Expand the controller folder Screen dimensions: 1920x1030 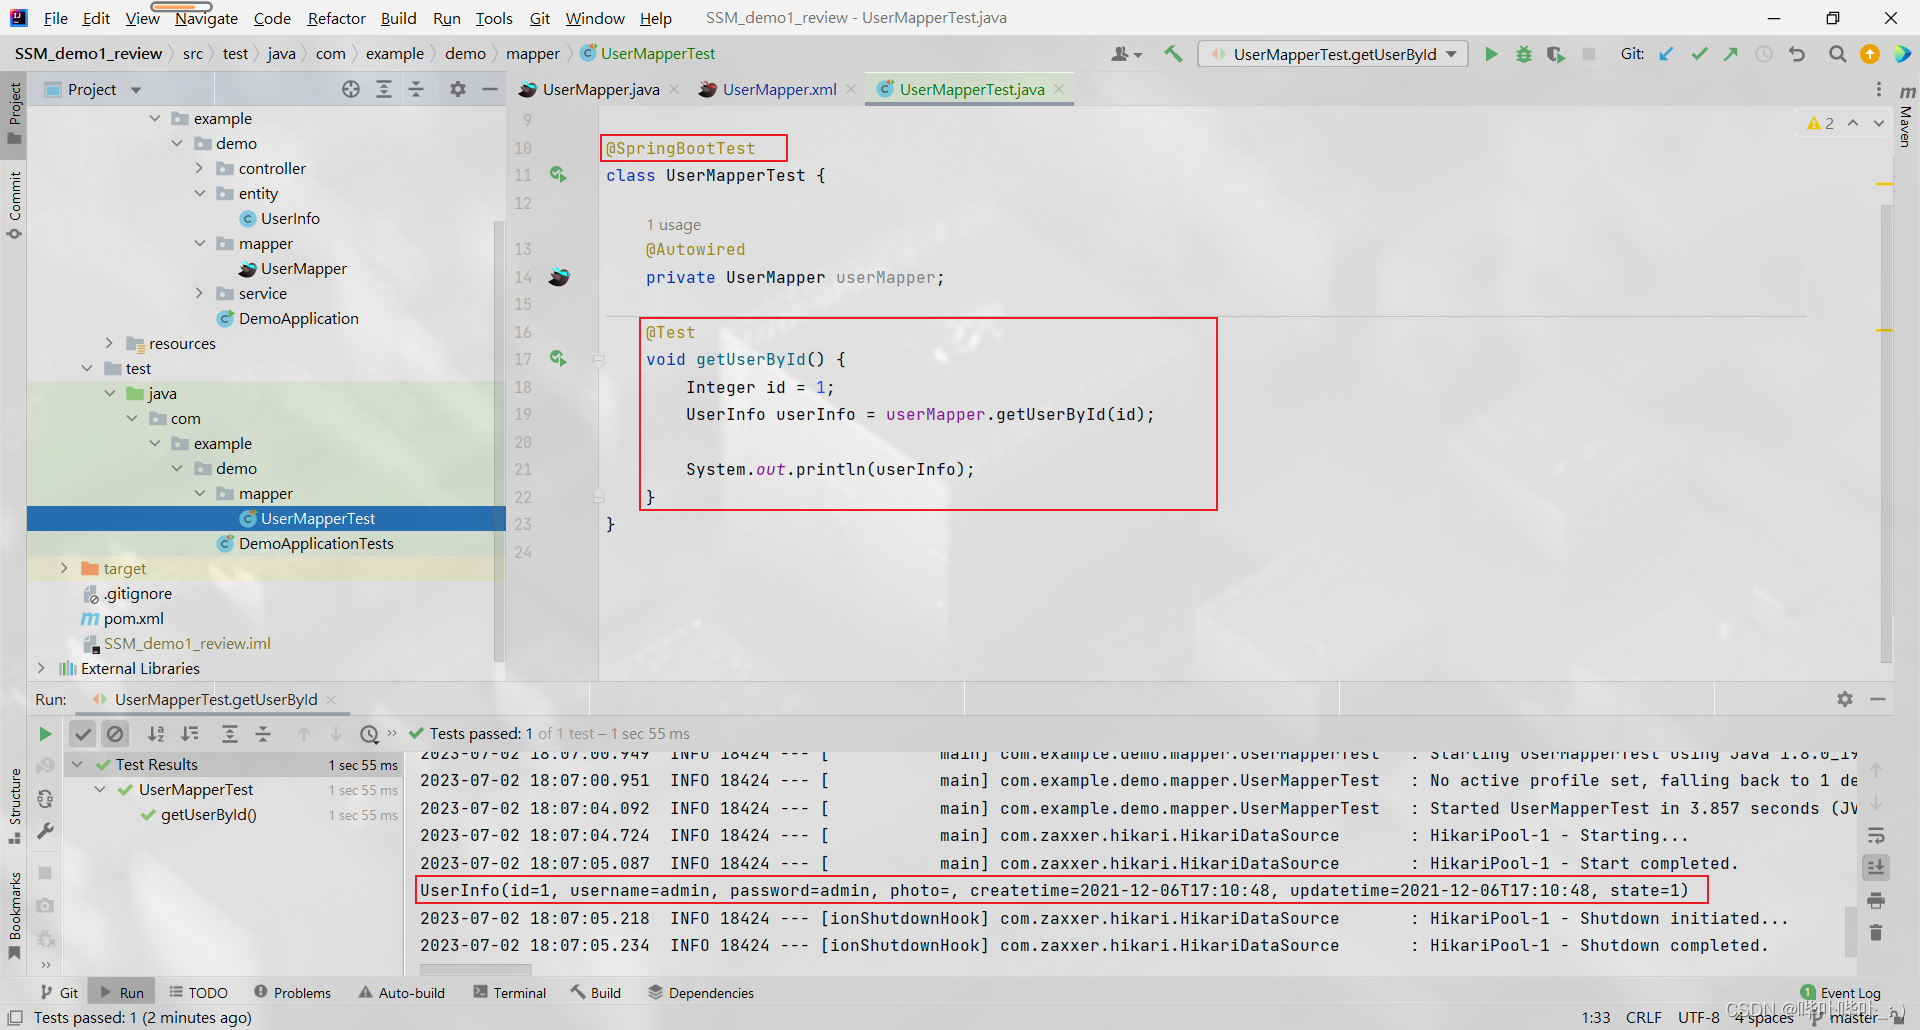click(x=200, y=168)
